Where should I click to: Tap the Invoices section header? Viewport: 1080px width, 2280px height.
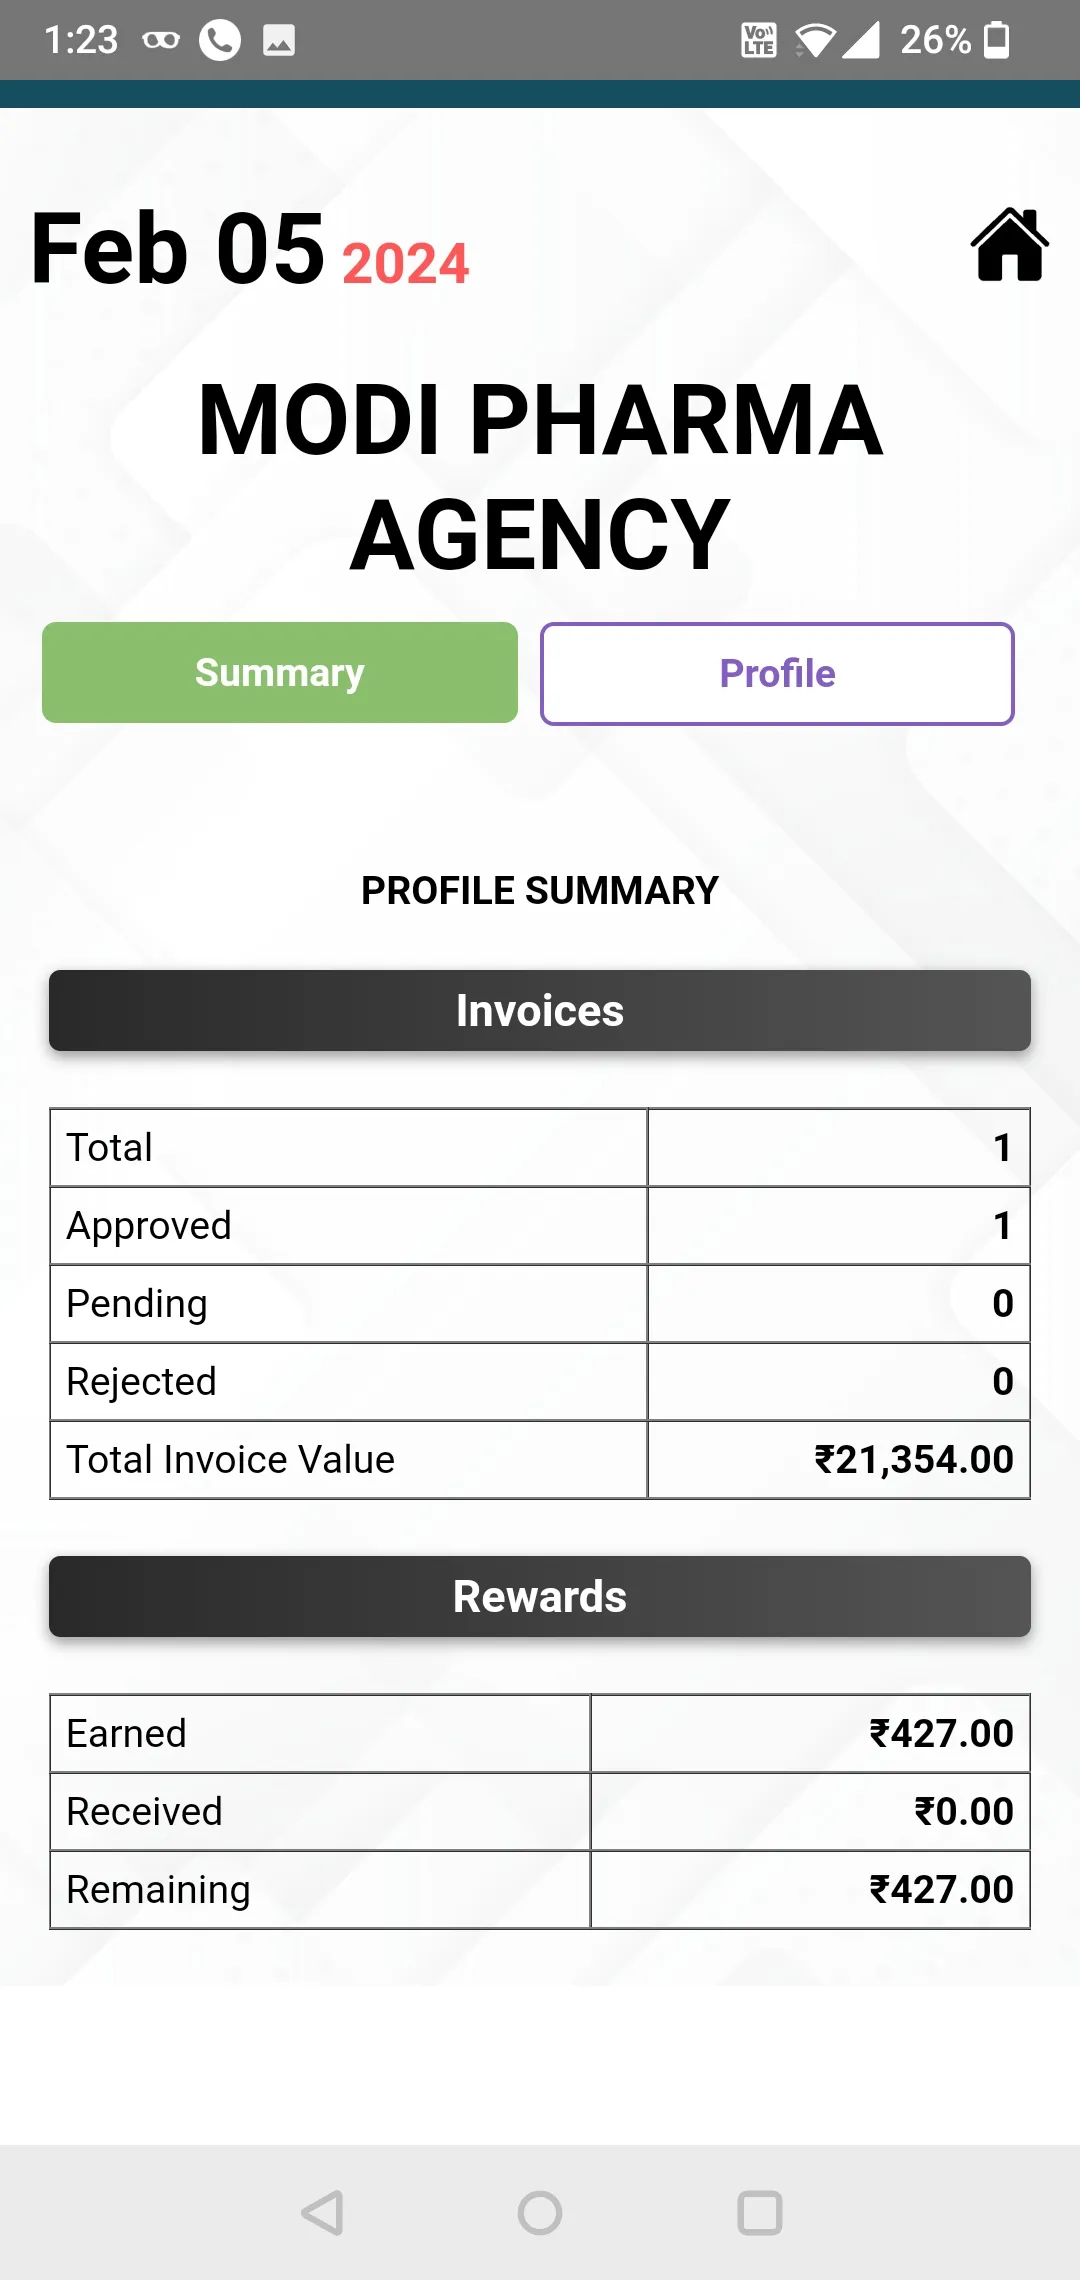540,1010
